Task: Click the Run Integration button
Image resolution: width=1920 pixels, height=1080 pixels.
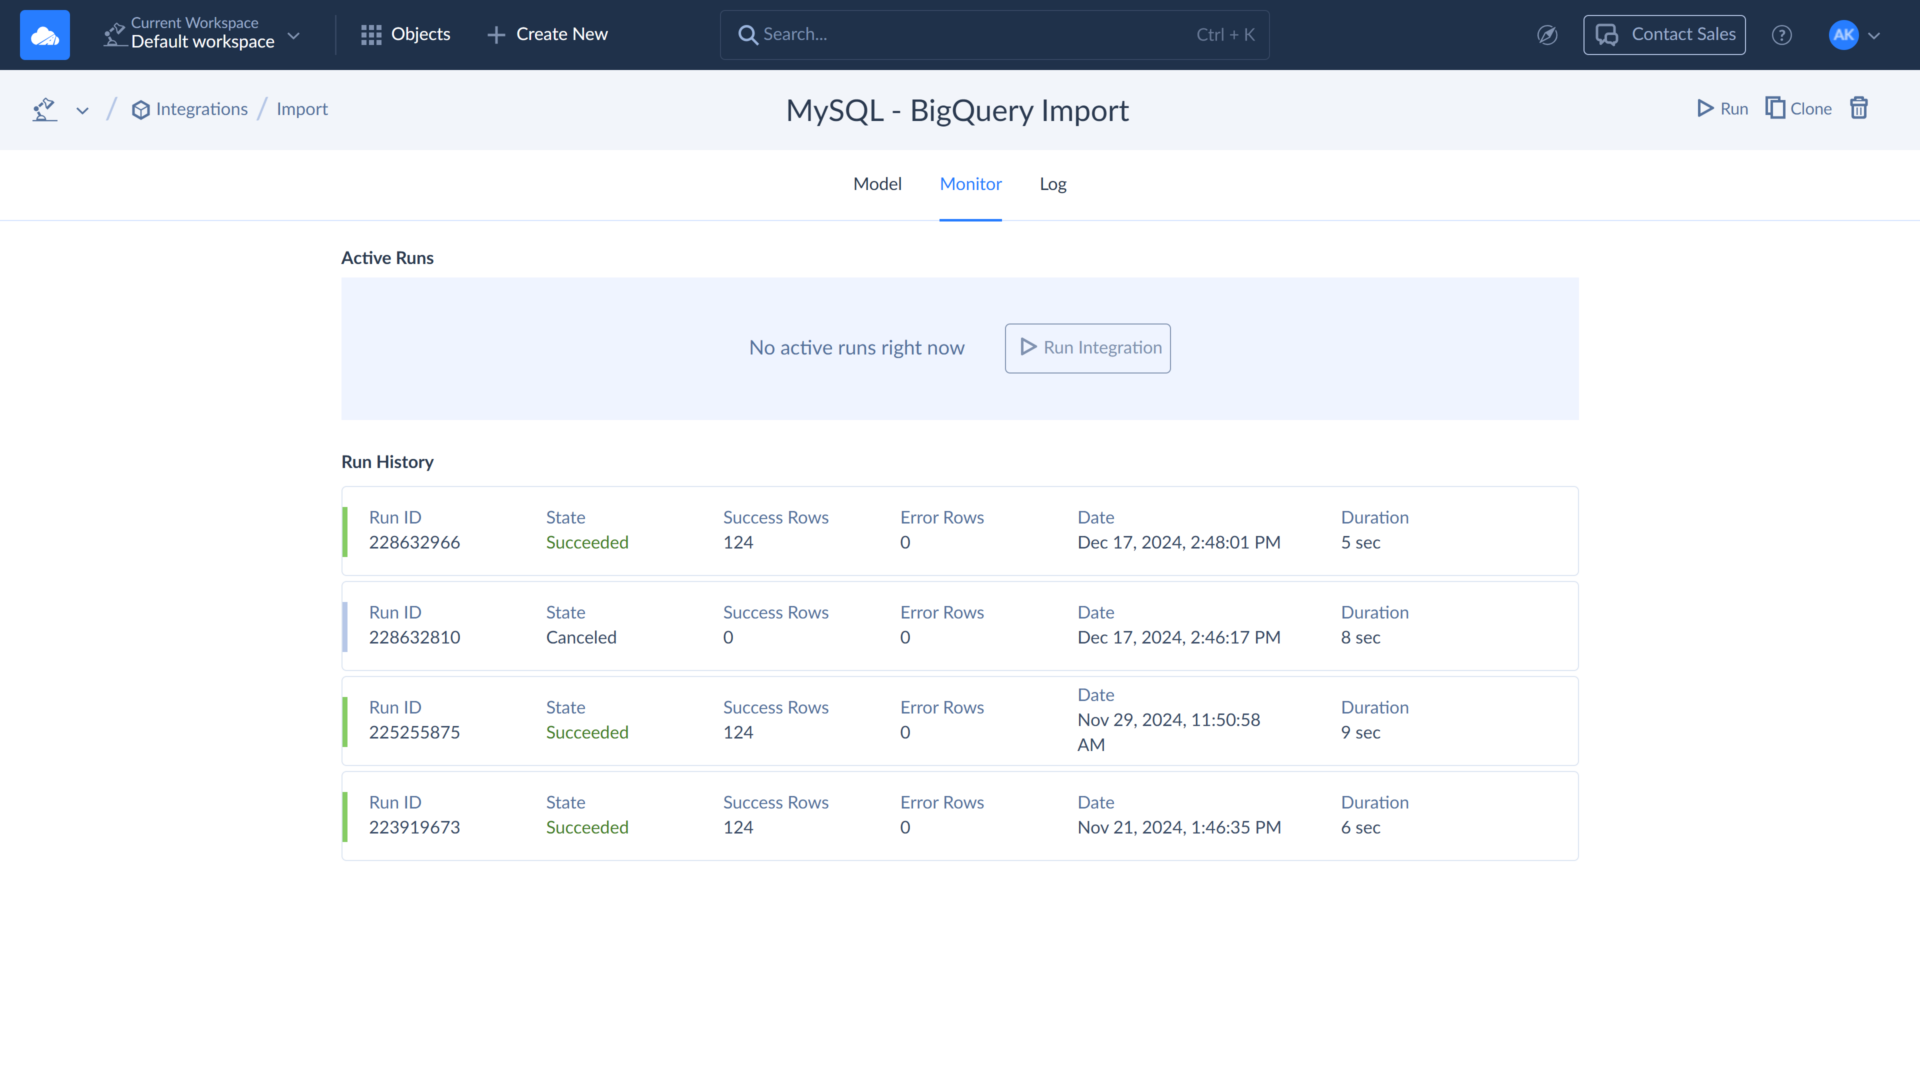Action: [1087, 348]
